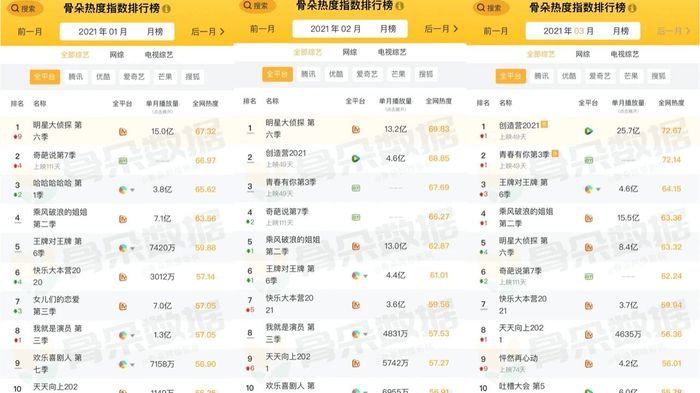Screen dimensions: 700x393
Task: Switch to 网综 tab in January panel
Action: [117, 54]
